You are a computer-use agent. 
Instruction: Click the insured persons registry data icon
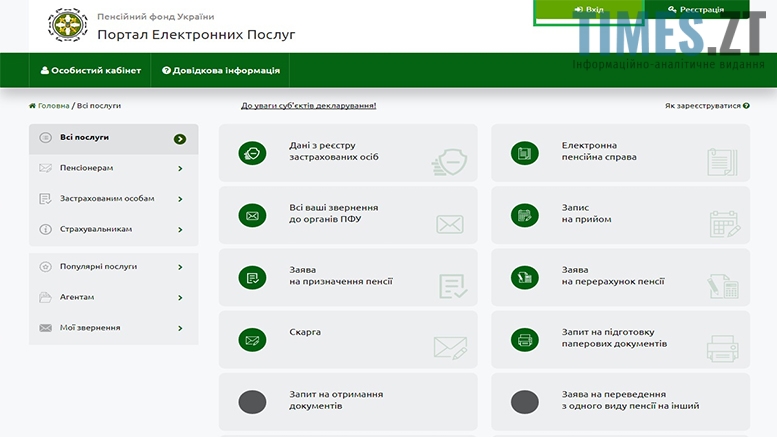point(252,153)
